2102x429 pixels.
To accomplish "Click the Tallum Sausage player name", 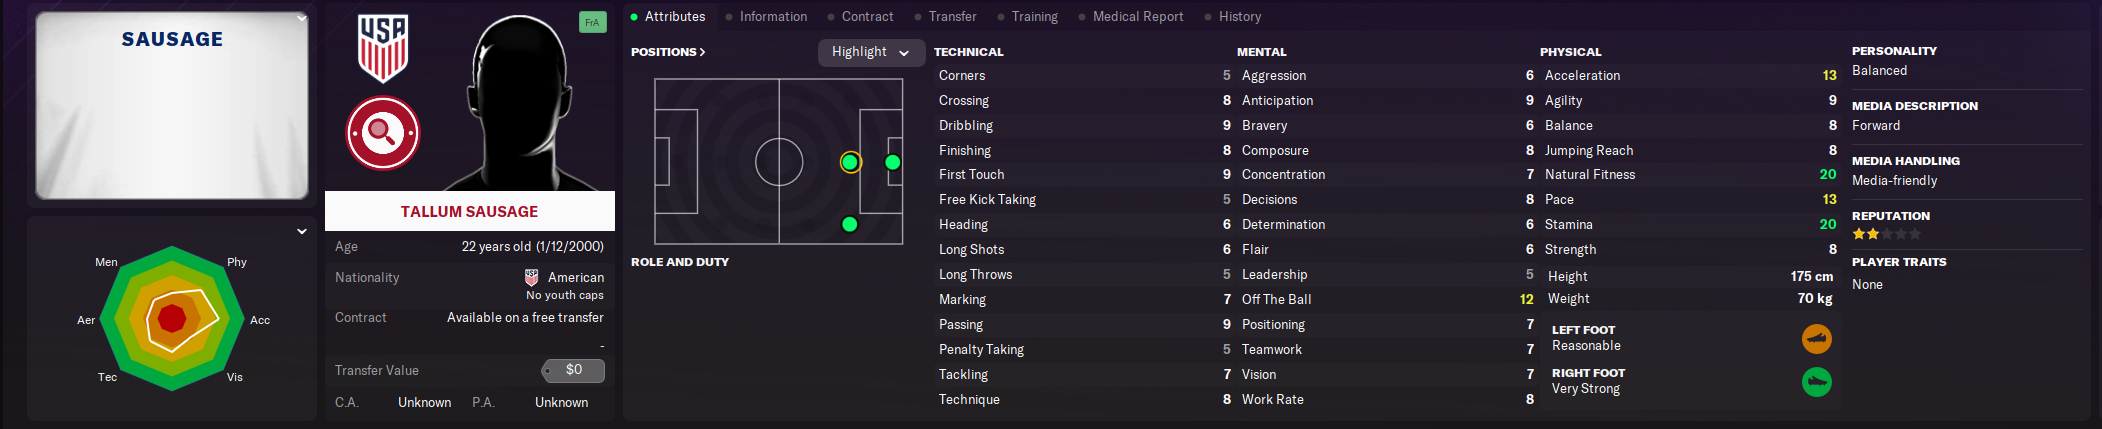I will [469, 212].
